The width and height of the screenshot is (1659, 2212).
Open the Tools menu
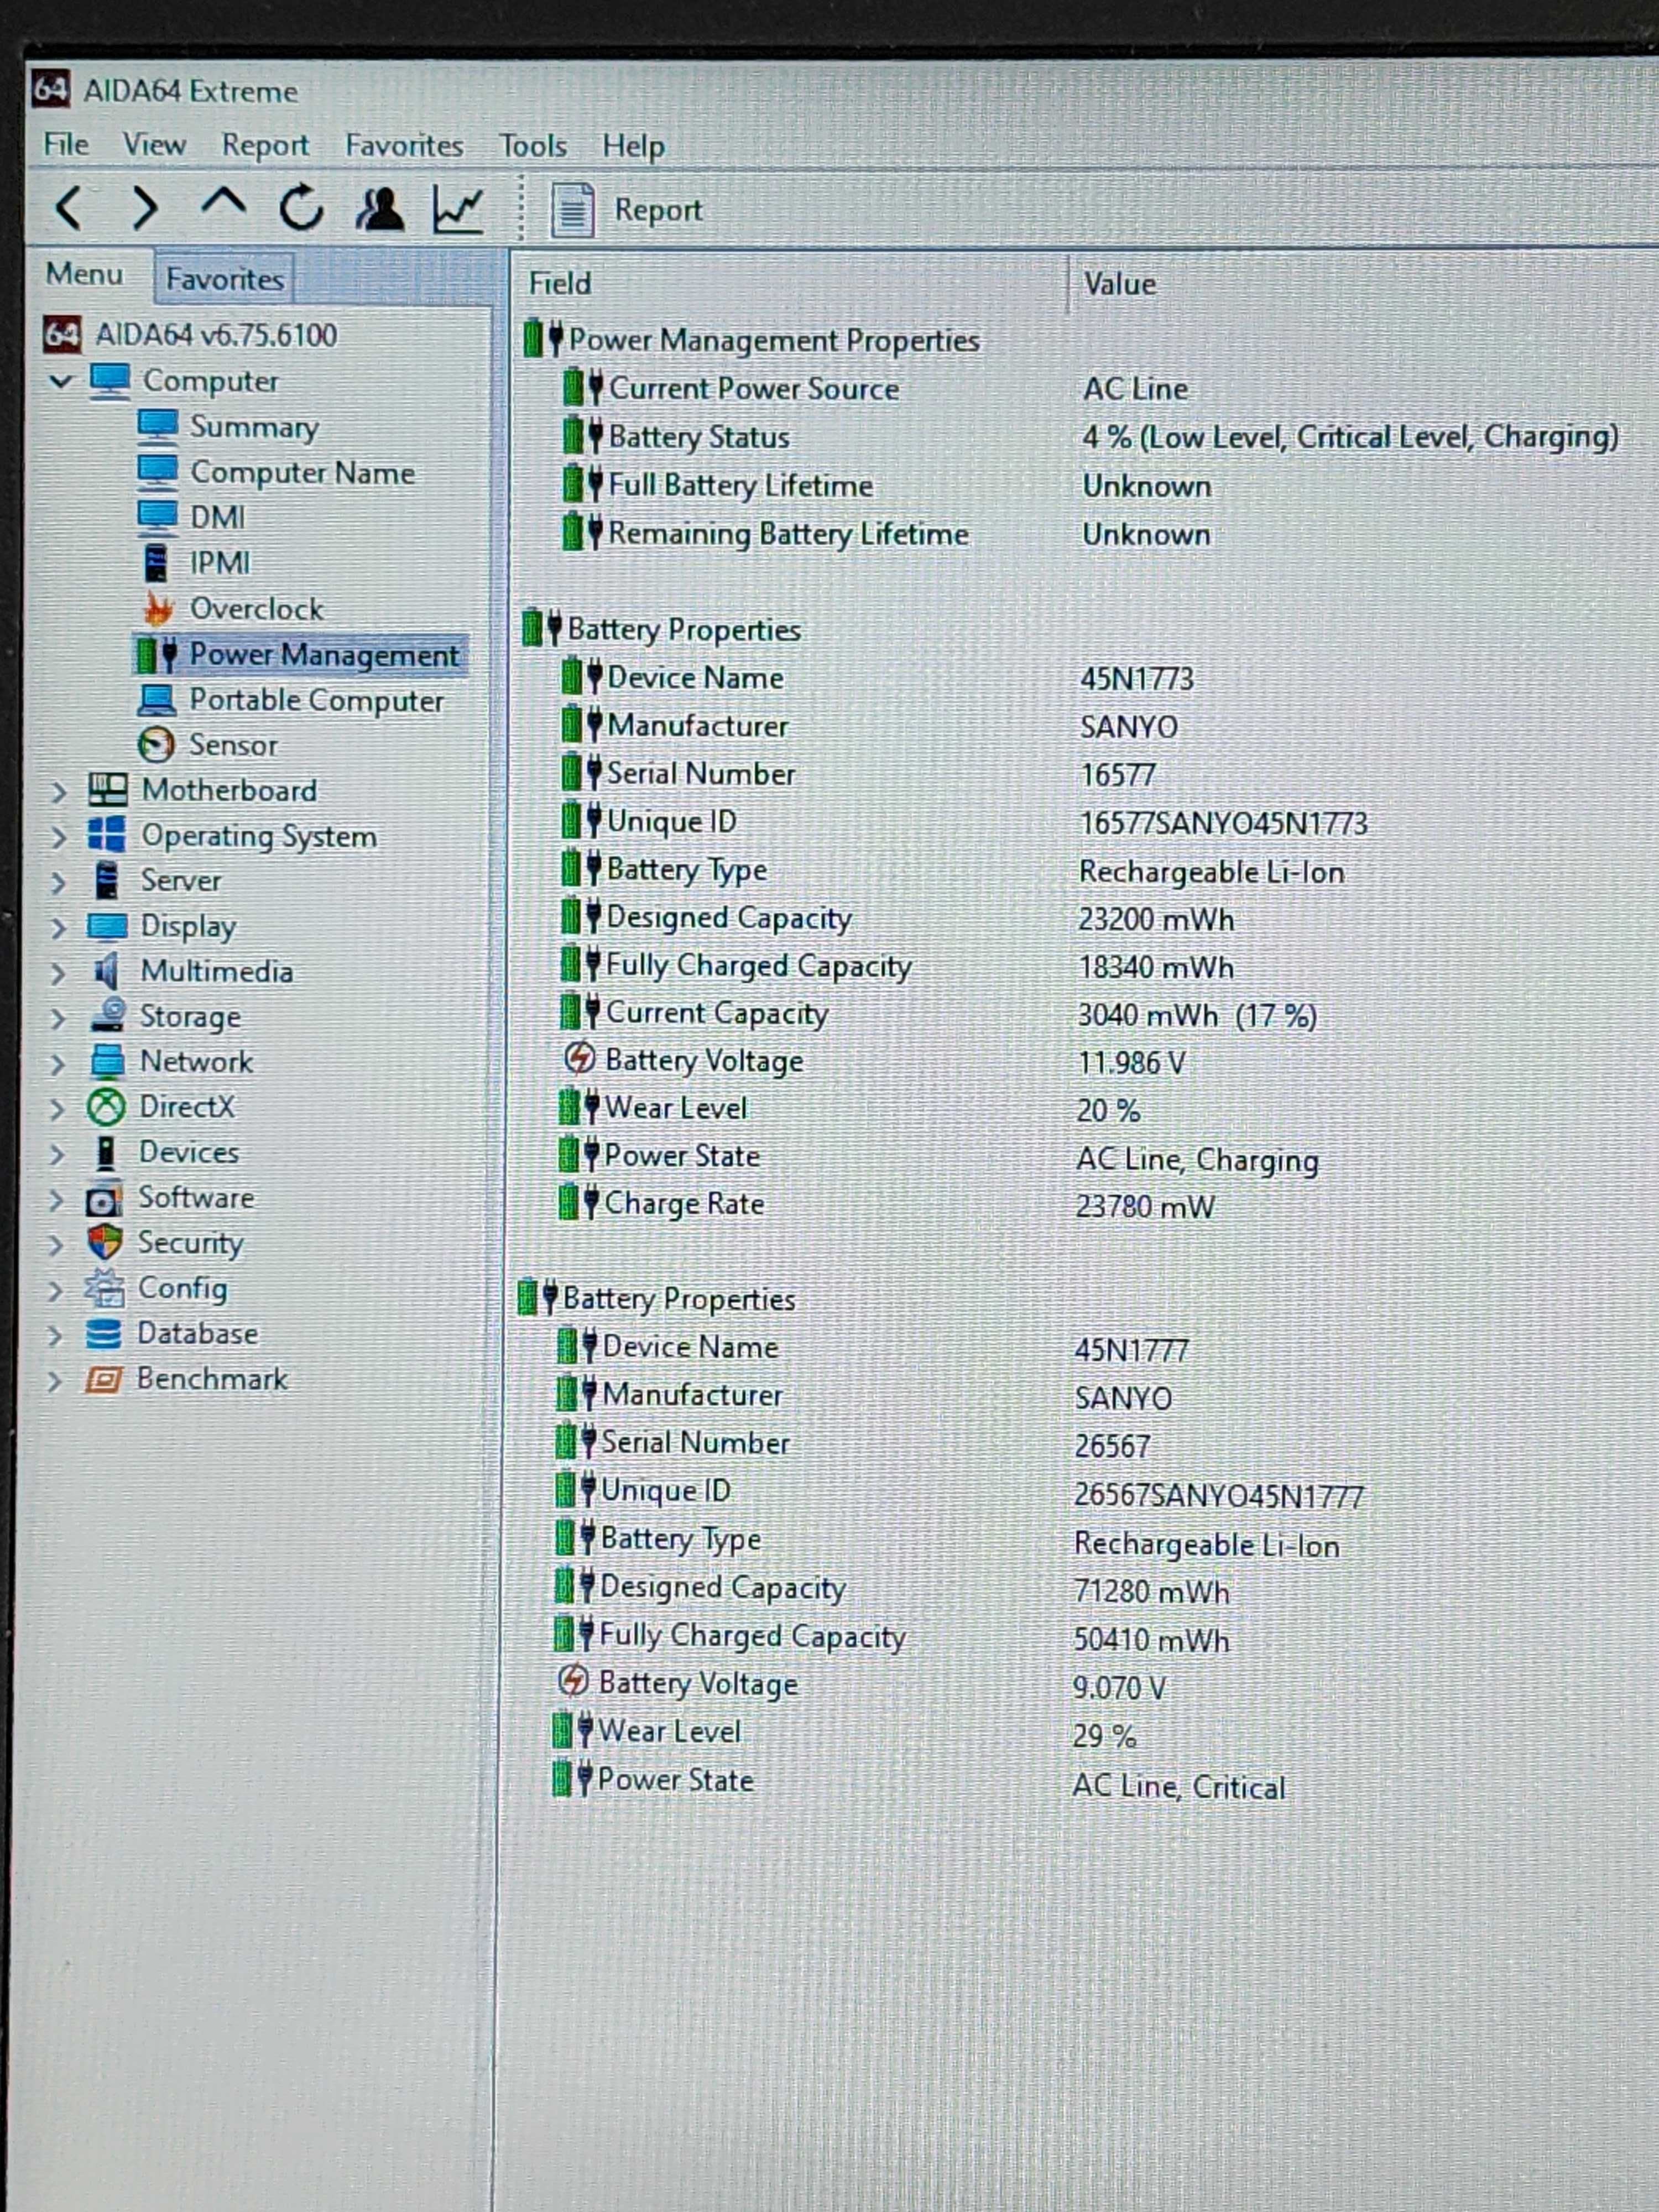coord(533,146)
